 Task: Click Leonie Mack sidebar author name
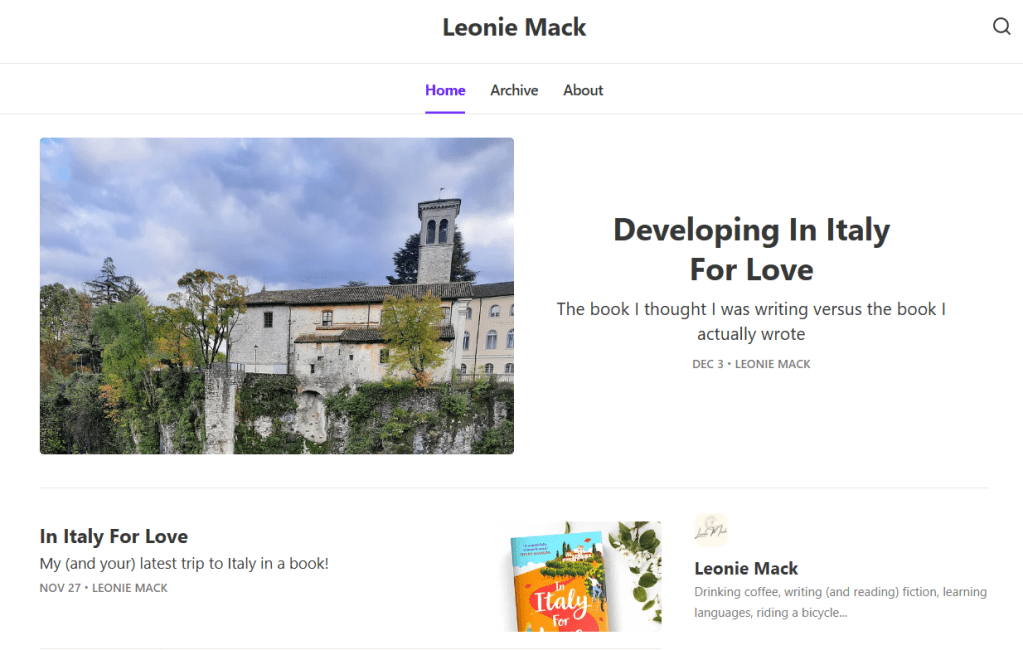tap(746, 568)
